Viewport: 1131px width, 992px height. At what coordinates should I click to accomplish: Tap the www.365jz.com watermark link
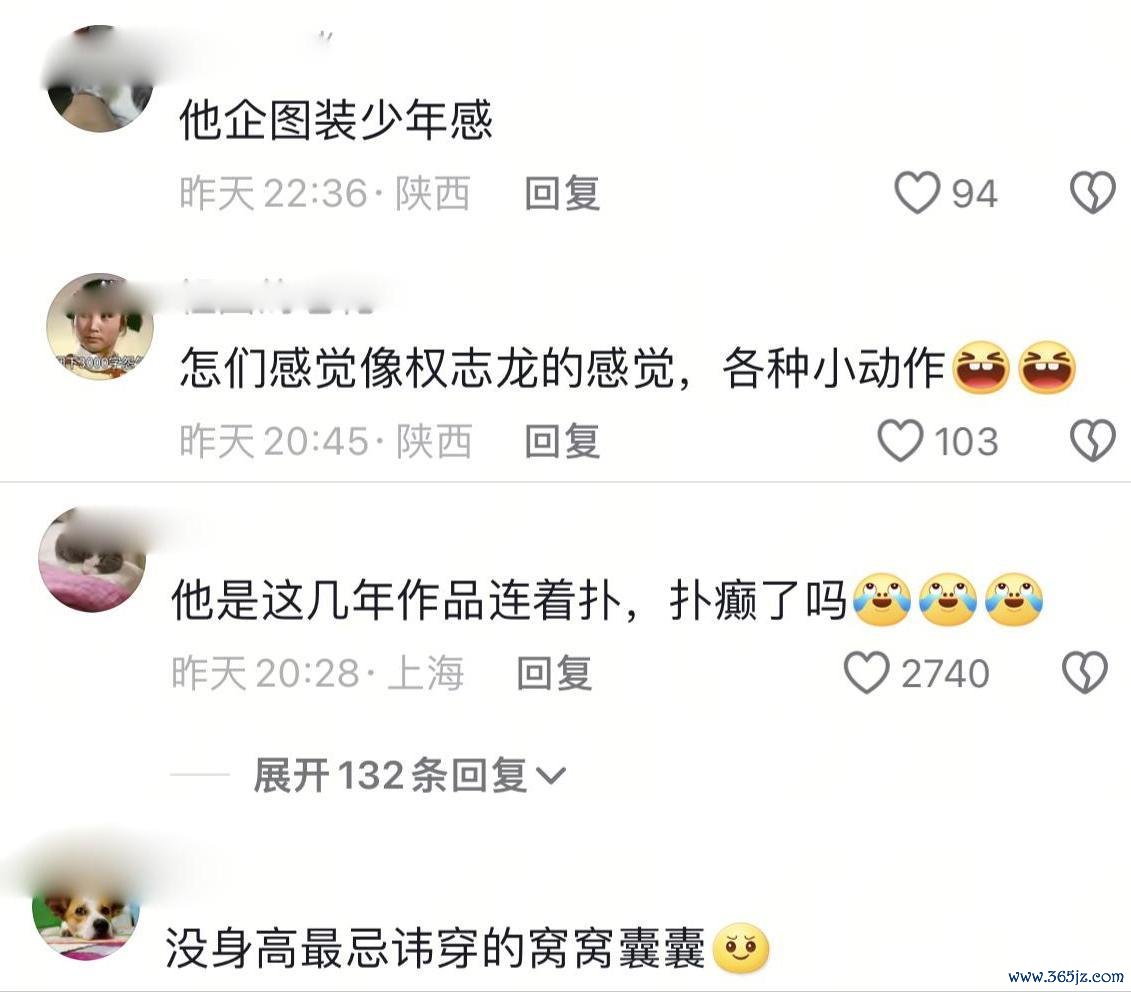pyautogui.click(x=1066, y=976)
